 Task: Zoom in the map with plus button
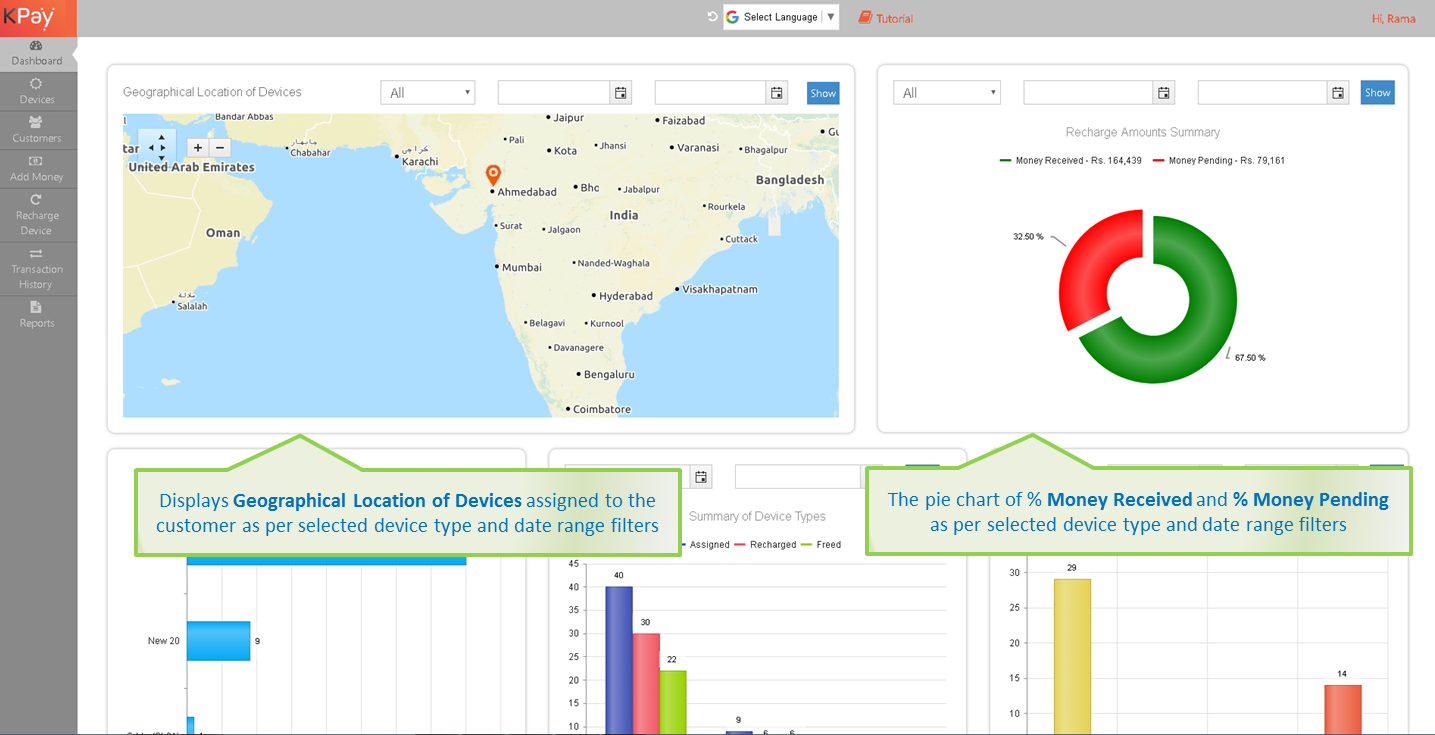click(x=198, y=148)
